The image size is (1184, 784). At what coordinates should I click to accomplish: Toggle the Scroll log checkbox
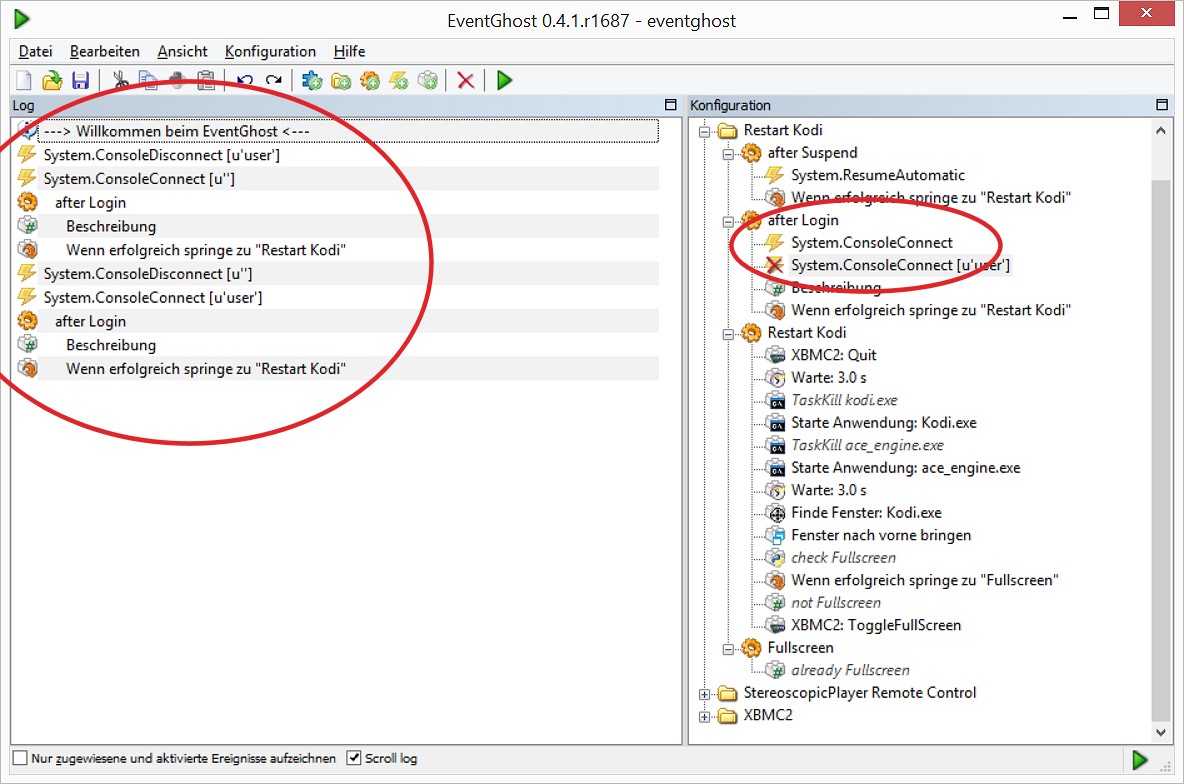point(353,758)
